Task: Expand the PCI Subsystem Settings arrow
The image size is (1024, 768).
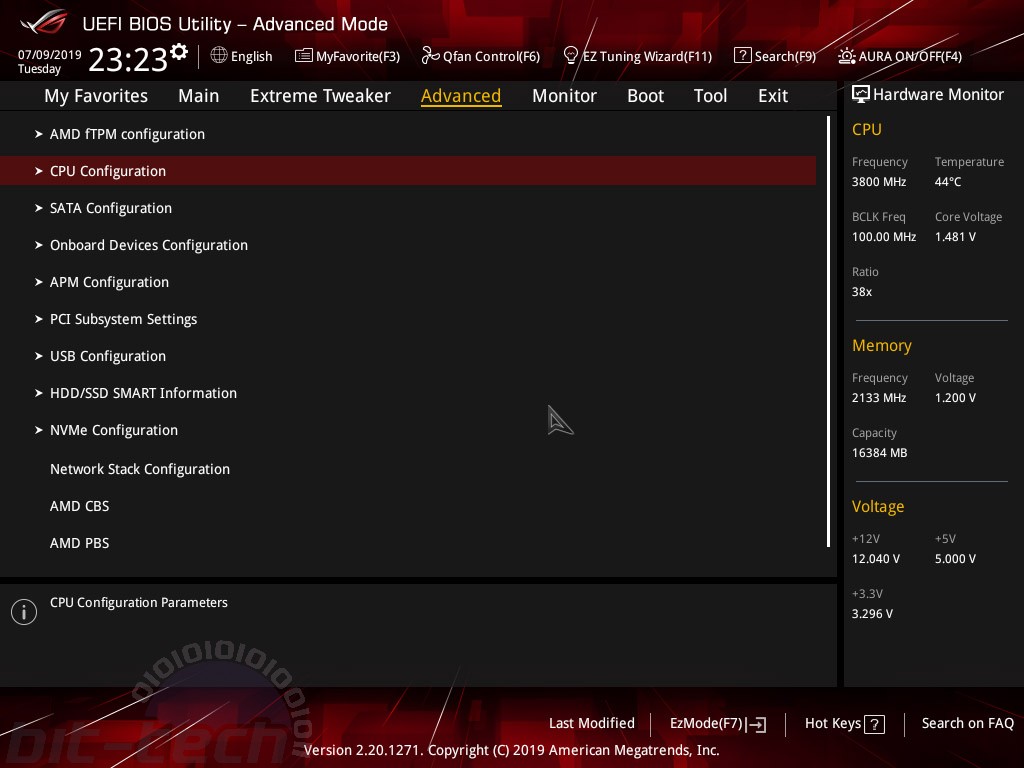Action: tap(39, 319)
